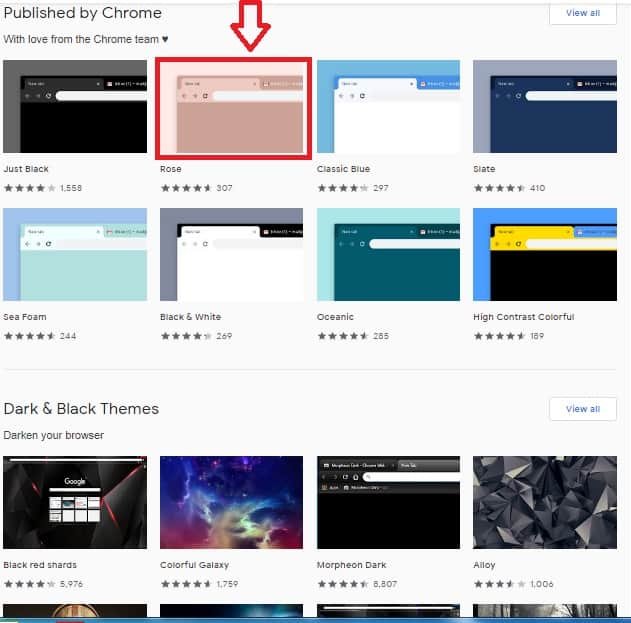Click the Black red shards title
The image size is (631, 623).
pos(40,565)
